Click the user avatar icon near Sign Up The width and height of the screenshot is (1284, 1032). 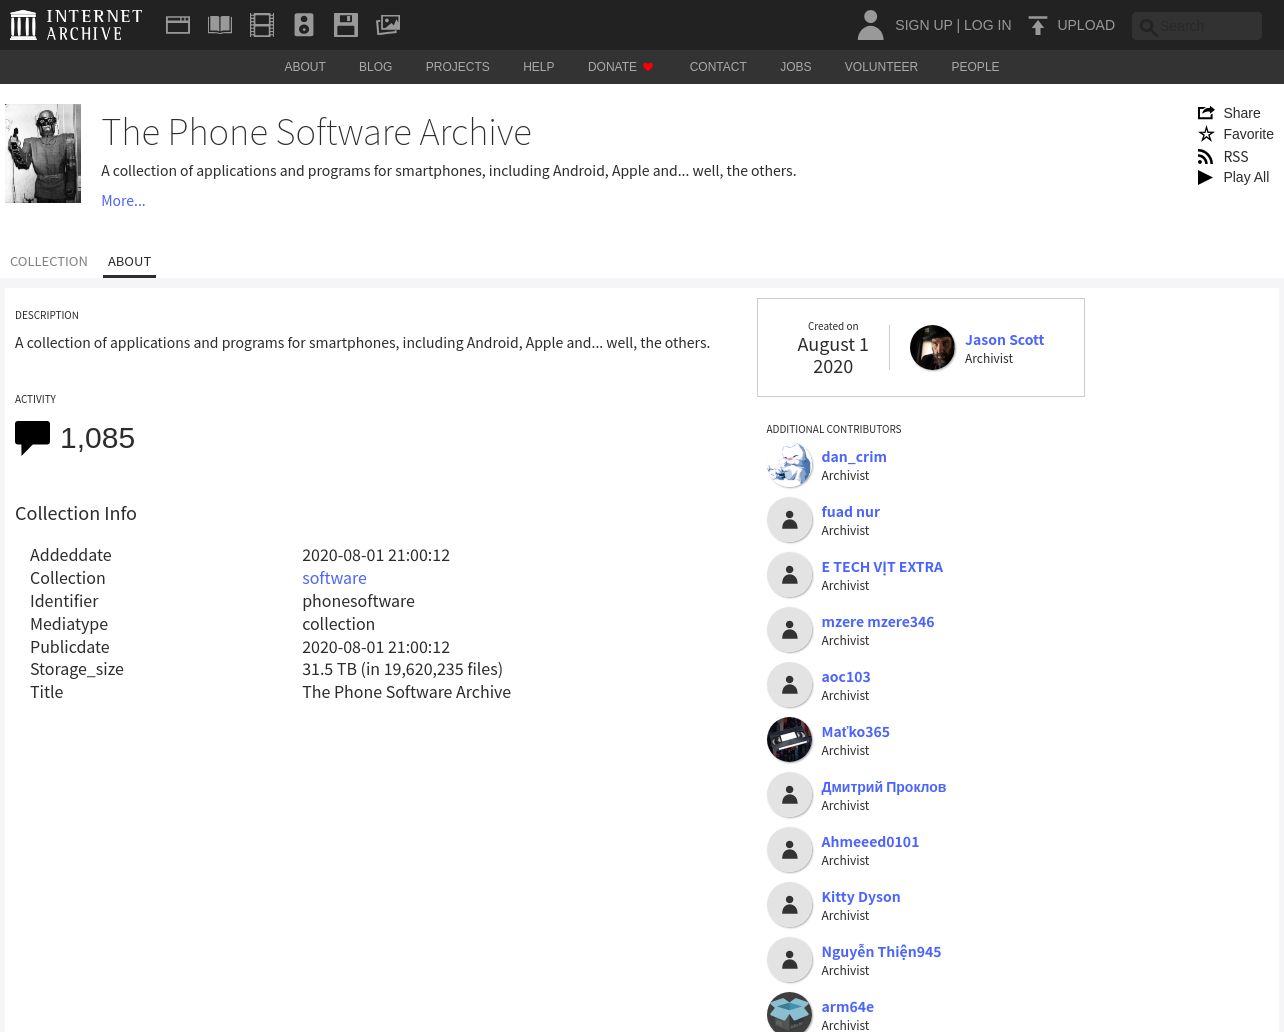pos(870,25)
